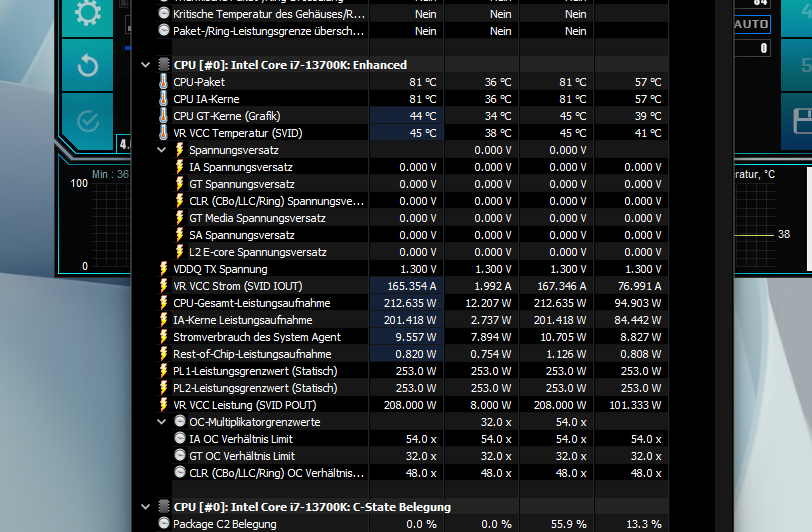812x532 pixels.
Task: Select the CPU IA-Kerne row label
Action: click(206, 99)
